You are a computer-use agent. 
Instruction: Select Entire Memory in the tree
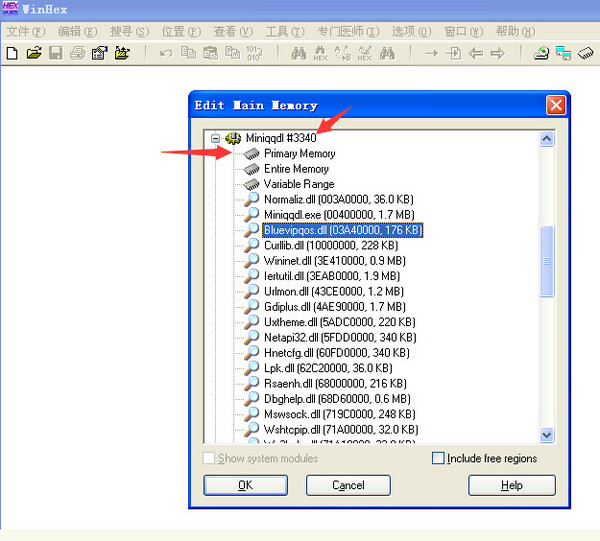tap(296, 169)
